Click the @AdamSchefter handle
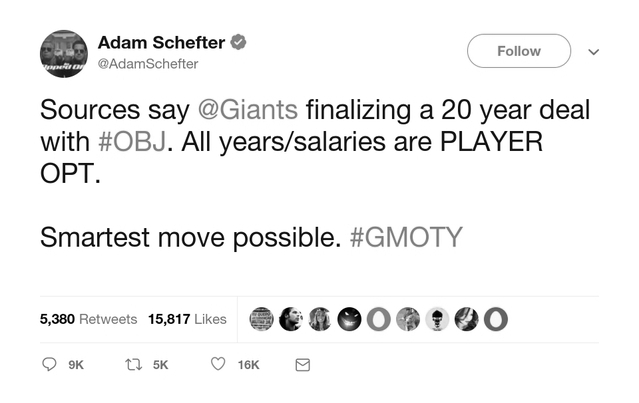The width and height of the screenshot is (639, 403). 148,64
